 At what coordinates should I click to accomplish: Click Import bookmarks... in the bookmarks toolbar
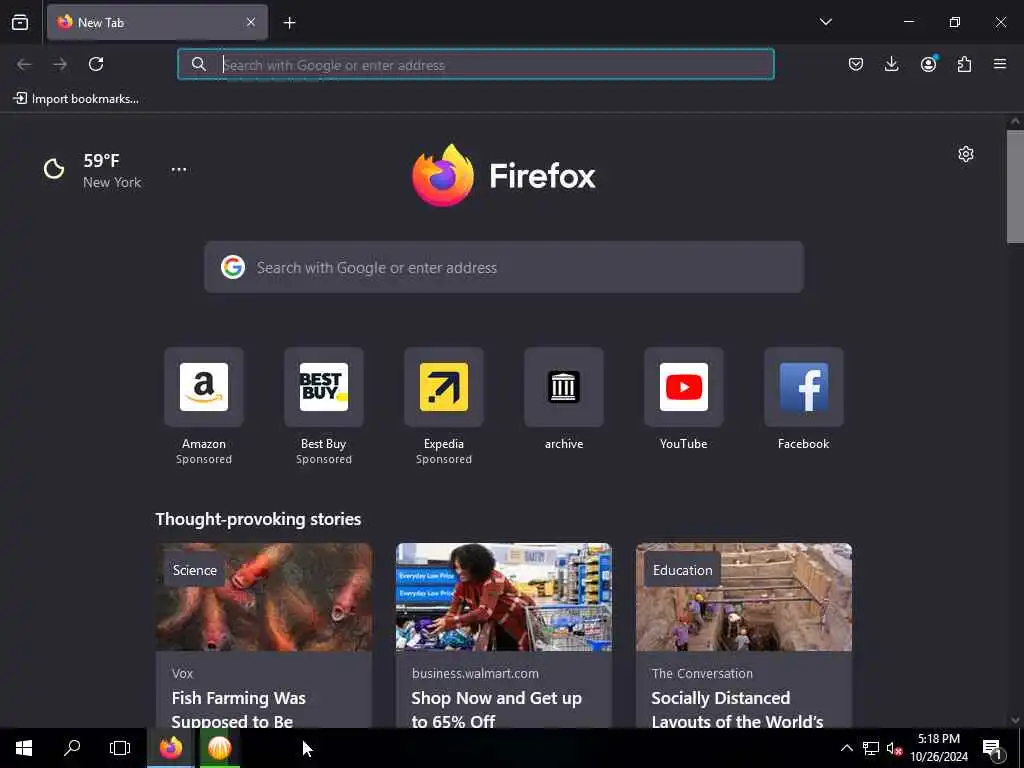click(76, 99)
